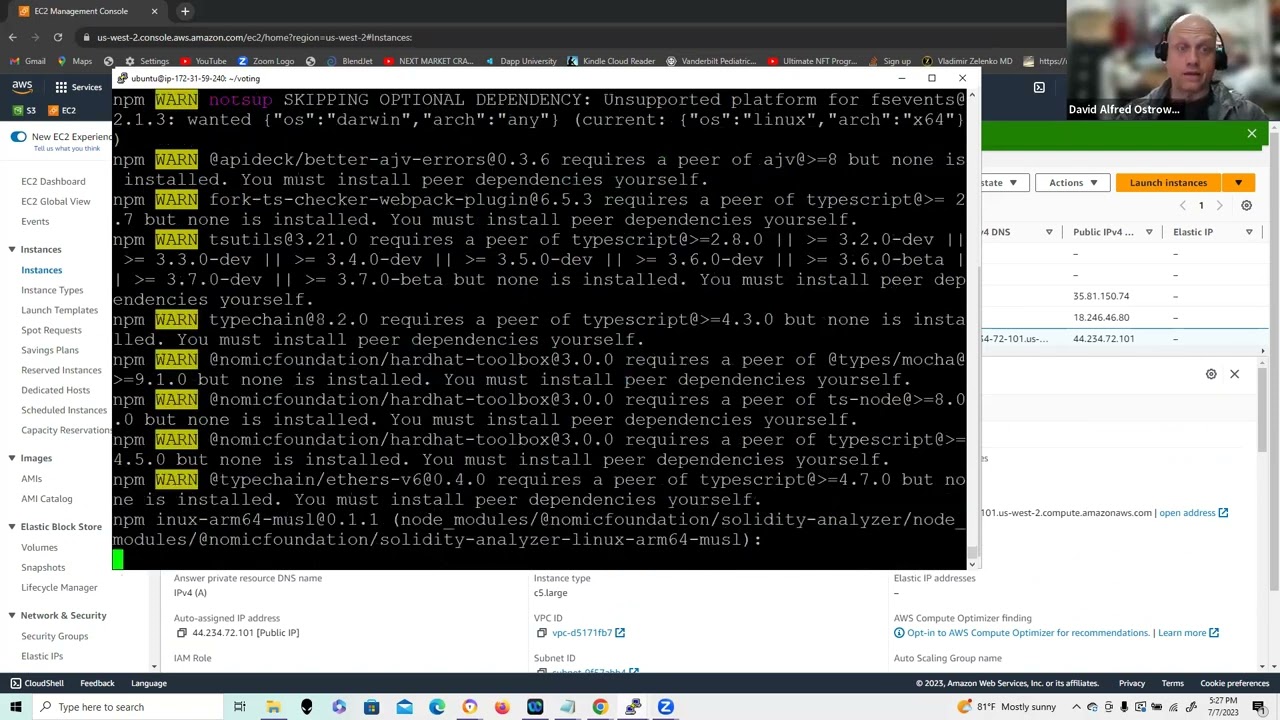Click the Launch instances button

(x=1168, y=183)
